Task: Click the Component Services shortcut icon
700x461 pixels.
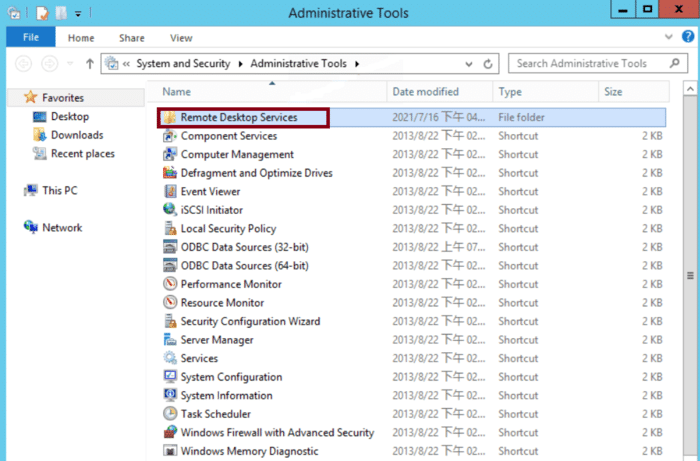Action: pos(170,136)
